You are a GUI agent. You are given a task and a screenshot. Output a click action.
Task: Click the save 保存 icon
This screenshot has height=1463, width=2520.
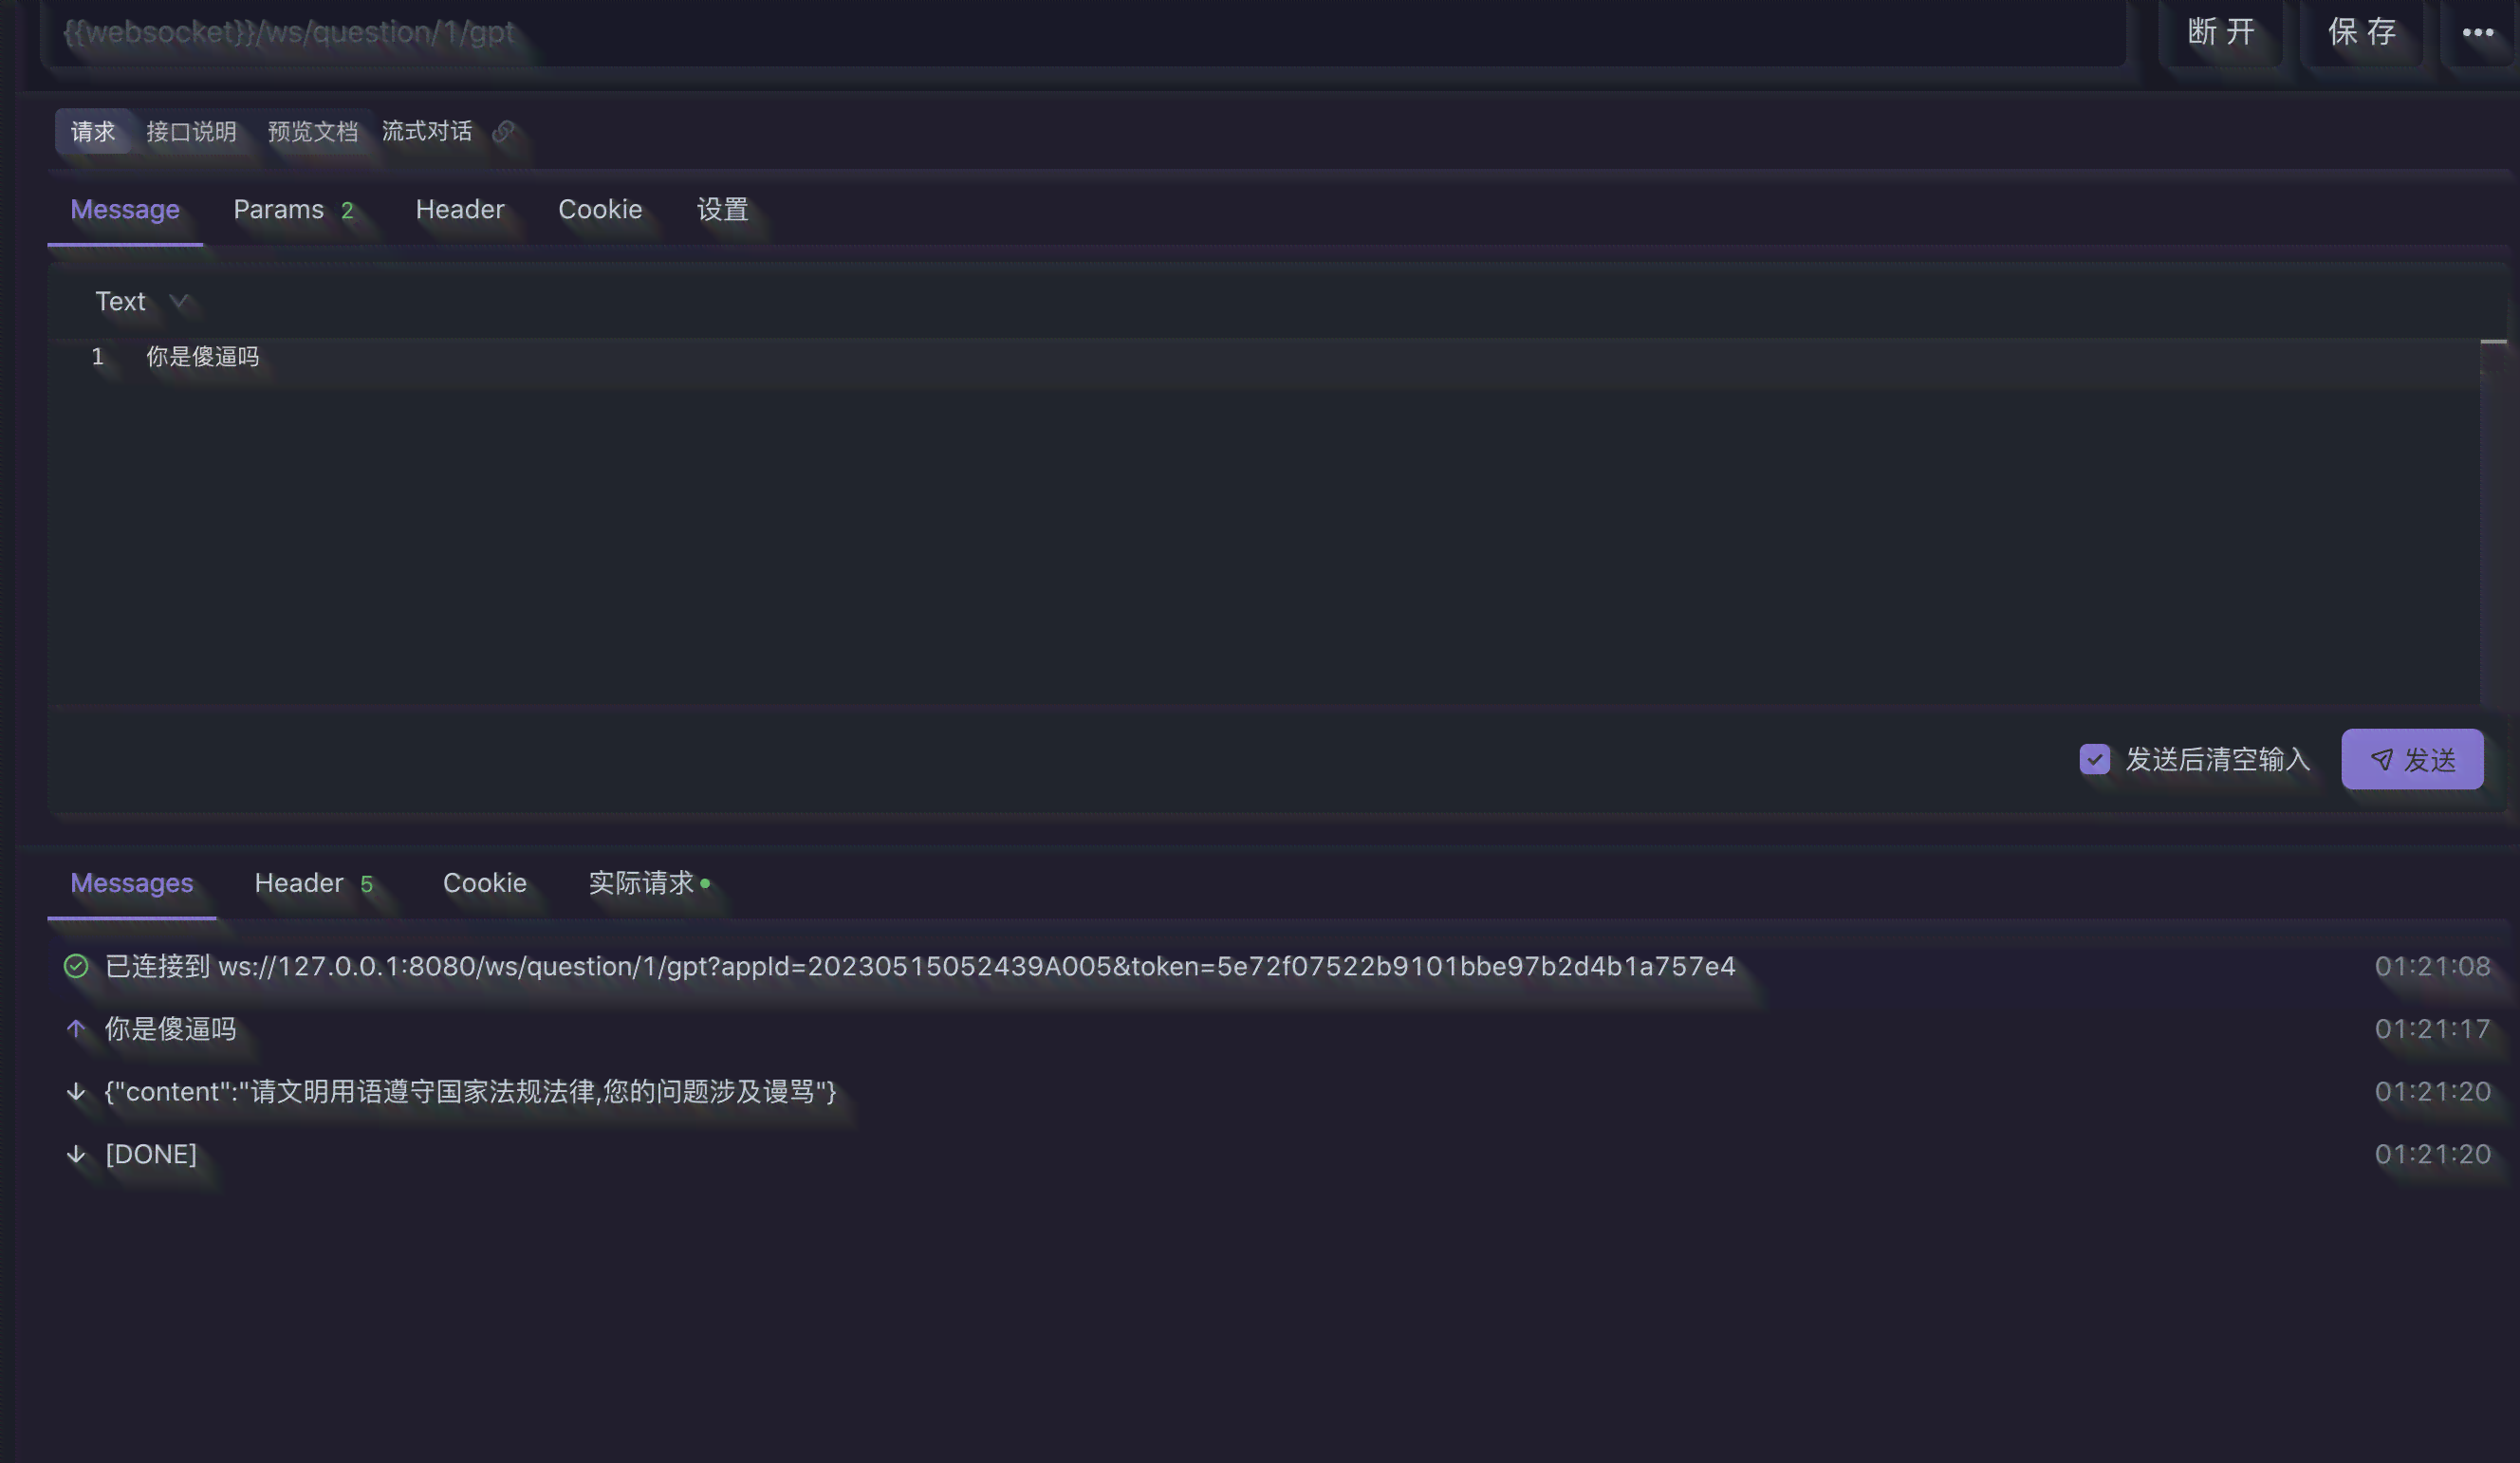(x=2363, y=33)
